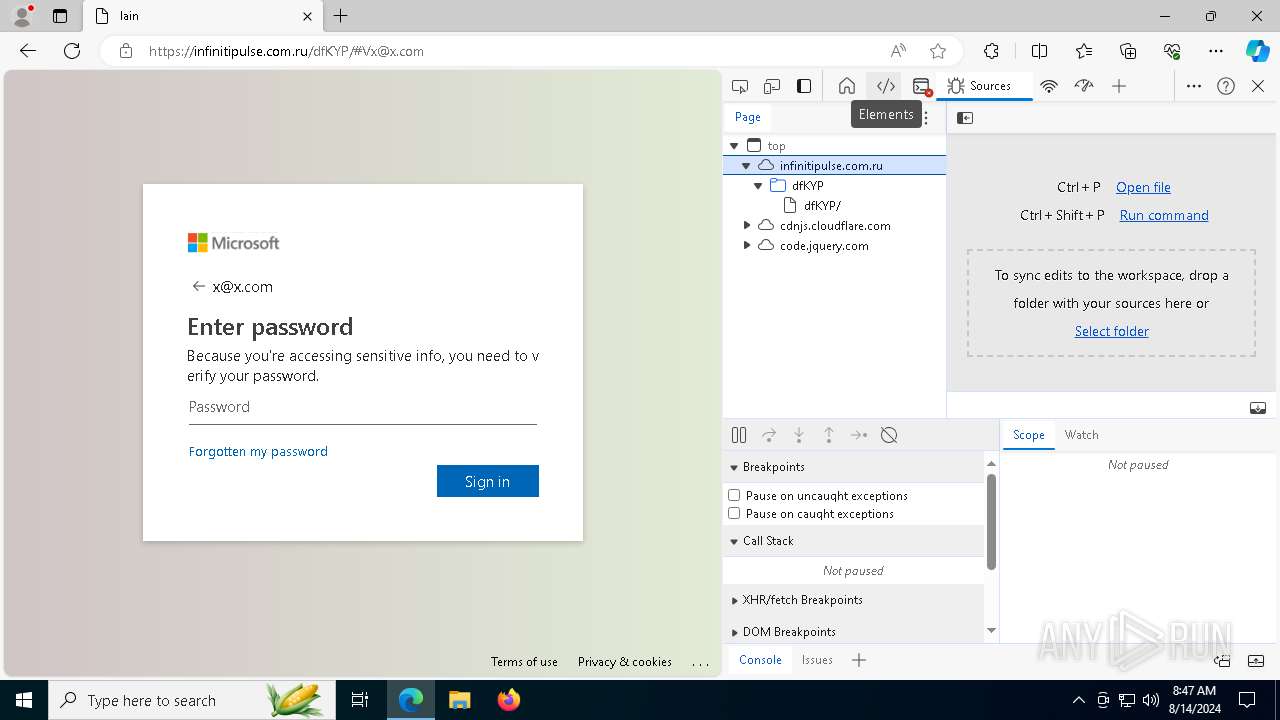
Task: Click the Inspect element picker icon
Action: pyautogui.click(x=740, y=86)
